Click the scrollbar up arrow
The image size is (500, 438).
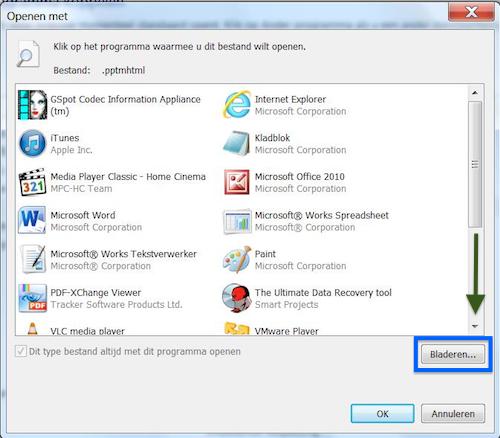(475, 93)
